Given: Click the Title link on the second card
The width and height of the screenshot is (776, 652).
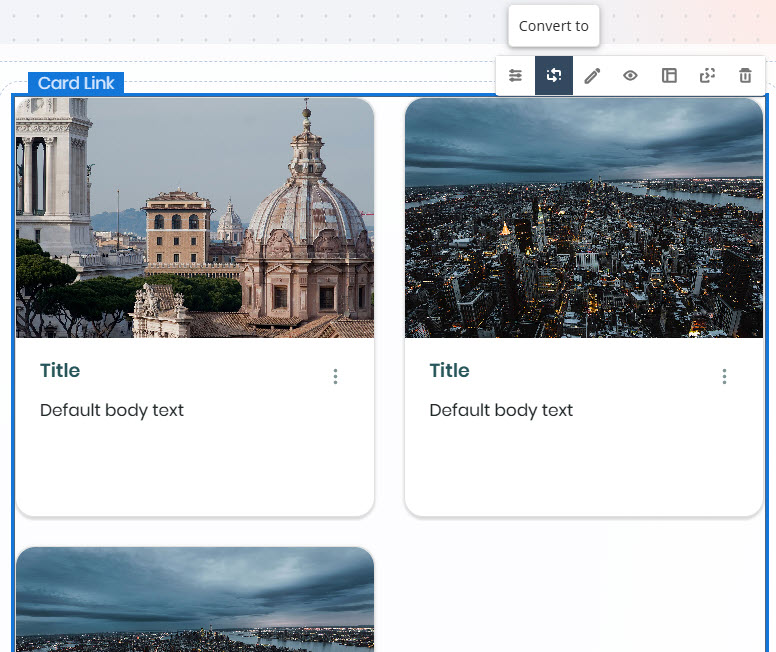Looking at the screenshot, I should coord(449,370).
